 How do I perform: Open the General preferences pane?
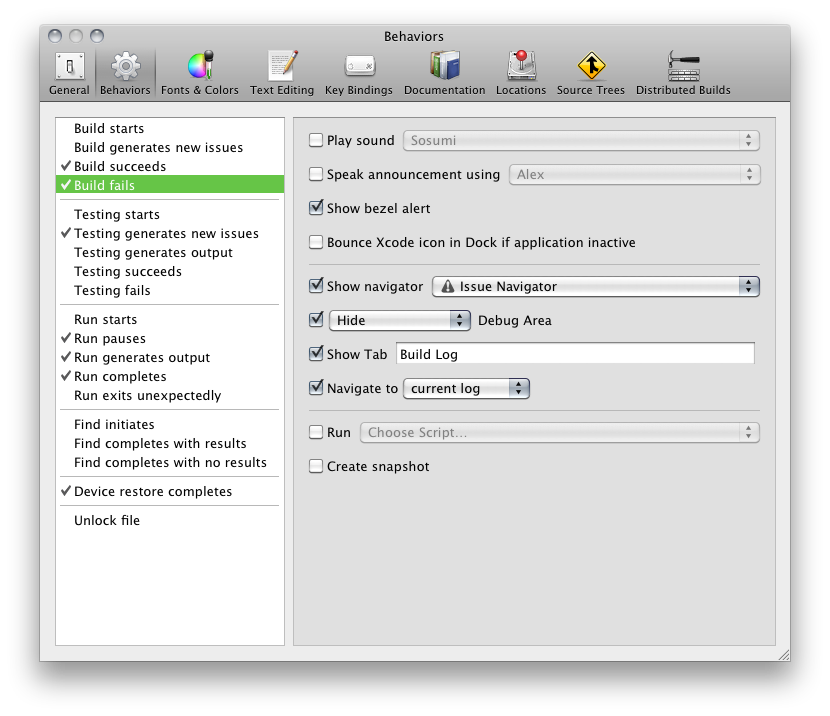69,74
